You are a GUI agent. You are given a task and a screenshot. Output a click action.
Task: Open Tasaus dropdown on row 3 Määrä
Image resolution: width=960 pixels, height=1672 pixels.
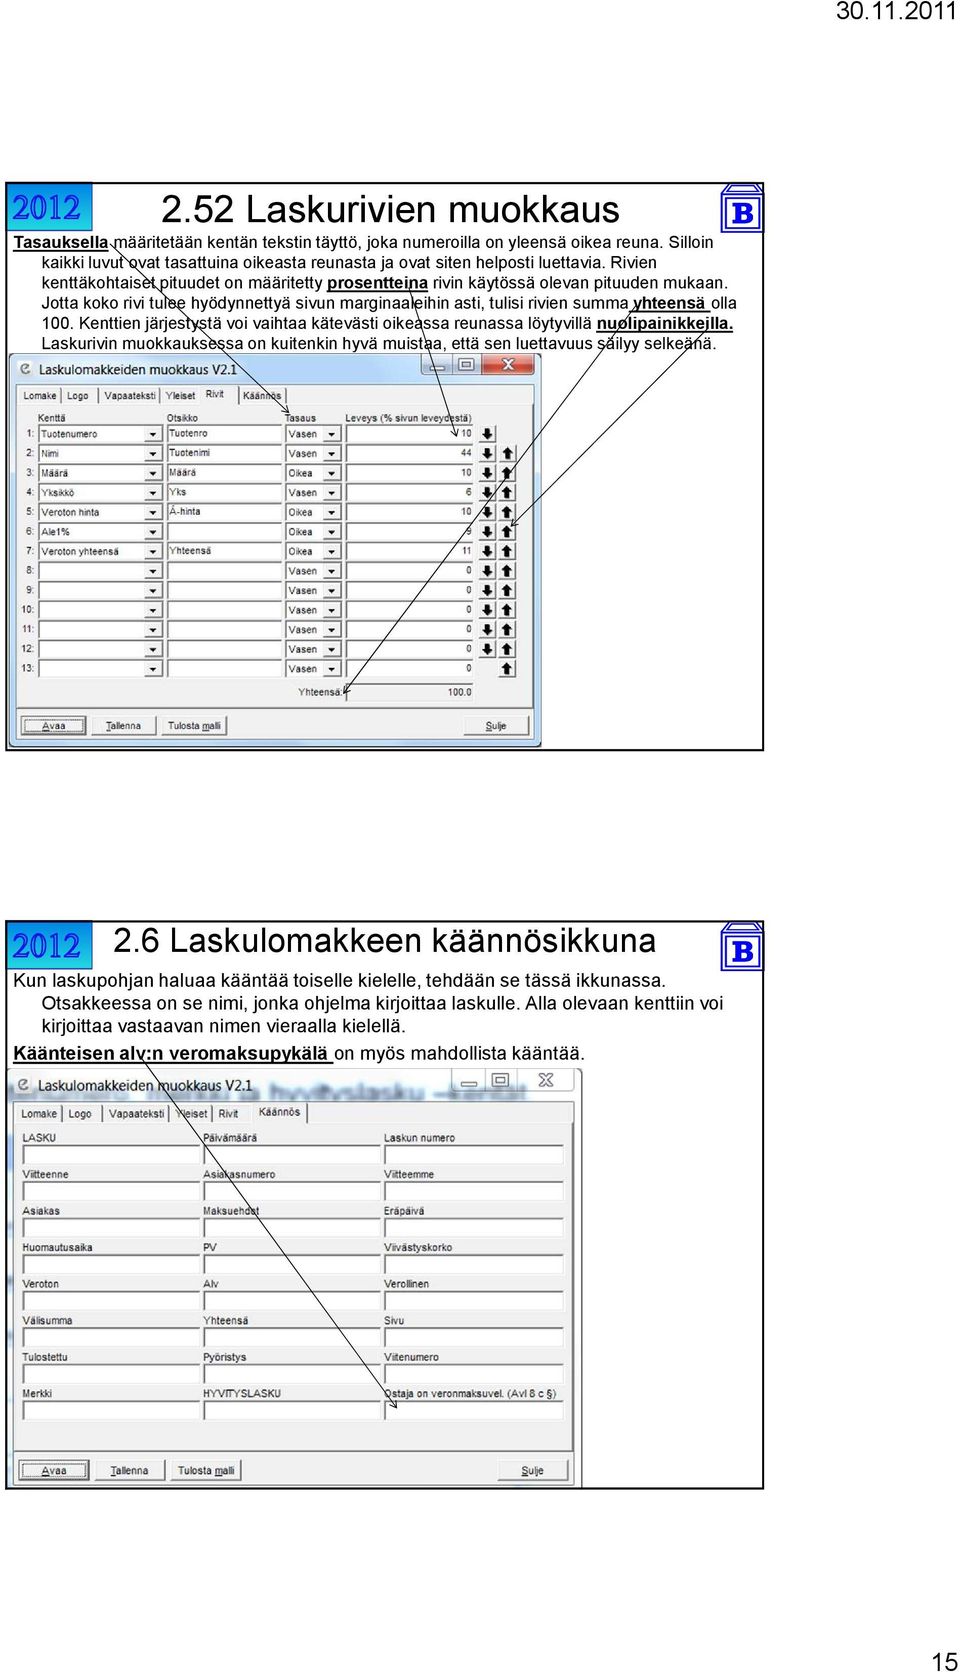tap(331, 473)
